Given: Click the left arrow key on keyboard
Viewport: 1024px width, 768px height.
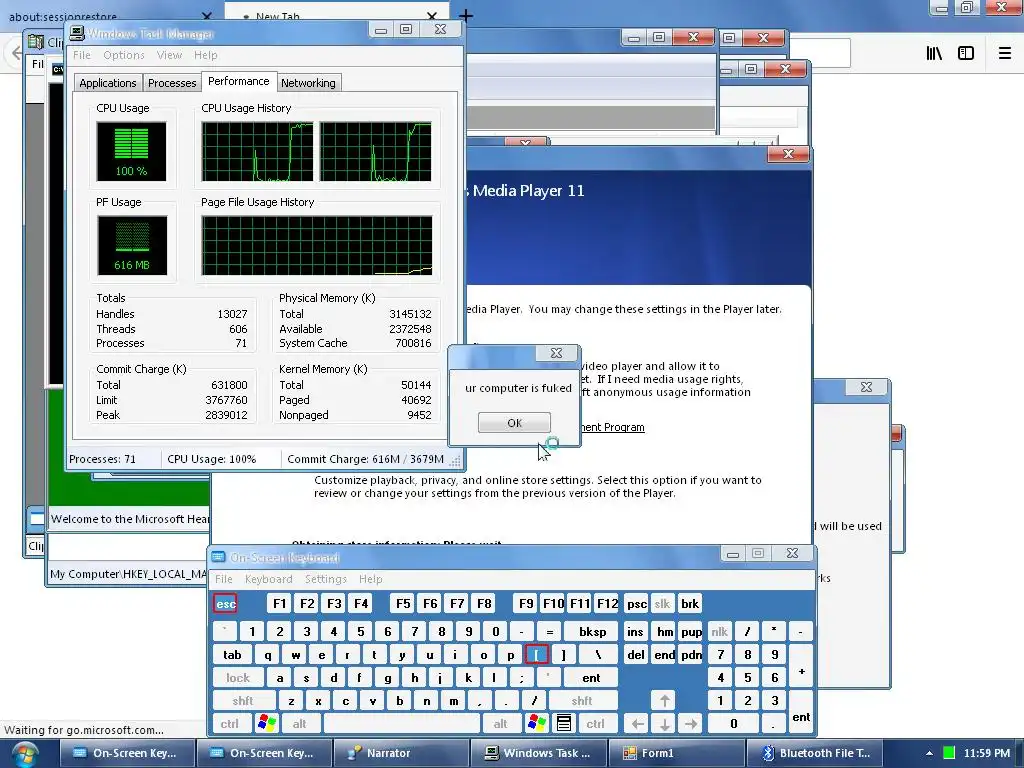Looking at the screenshot, I should [637, 724].
